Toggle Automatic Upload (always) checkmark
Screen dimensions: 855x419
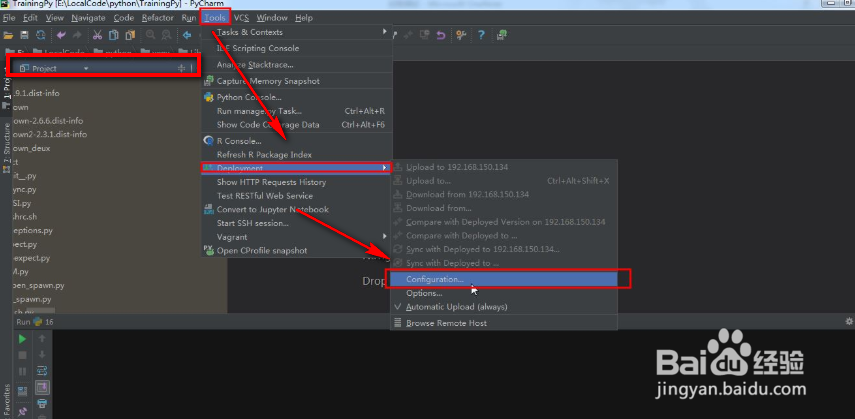coord(397,307)
